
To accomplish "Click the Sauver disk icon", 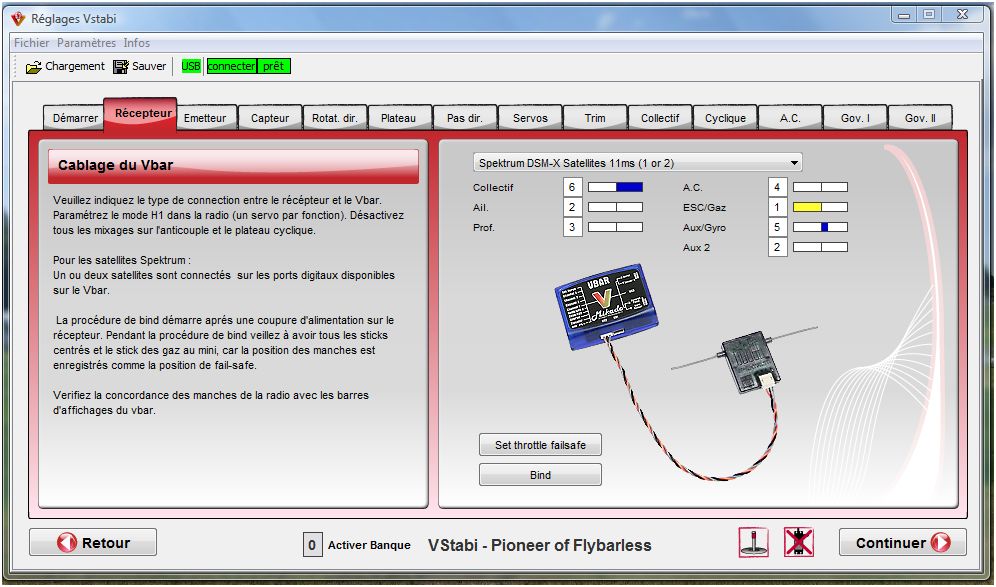I will pos(121,67).
